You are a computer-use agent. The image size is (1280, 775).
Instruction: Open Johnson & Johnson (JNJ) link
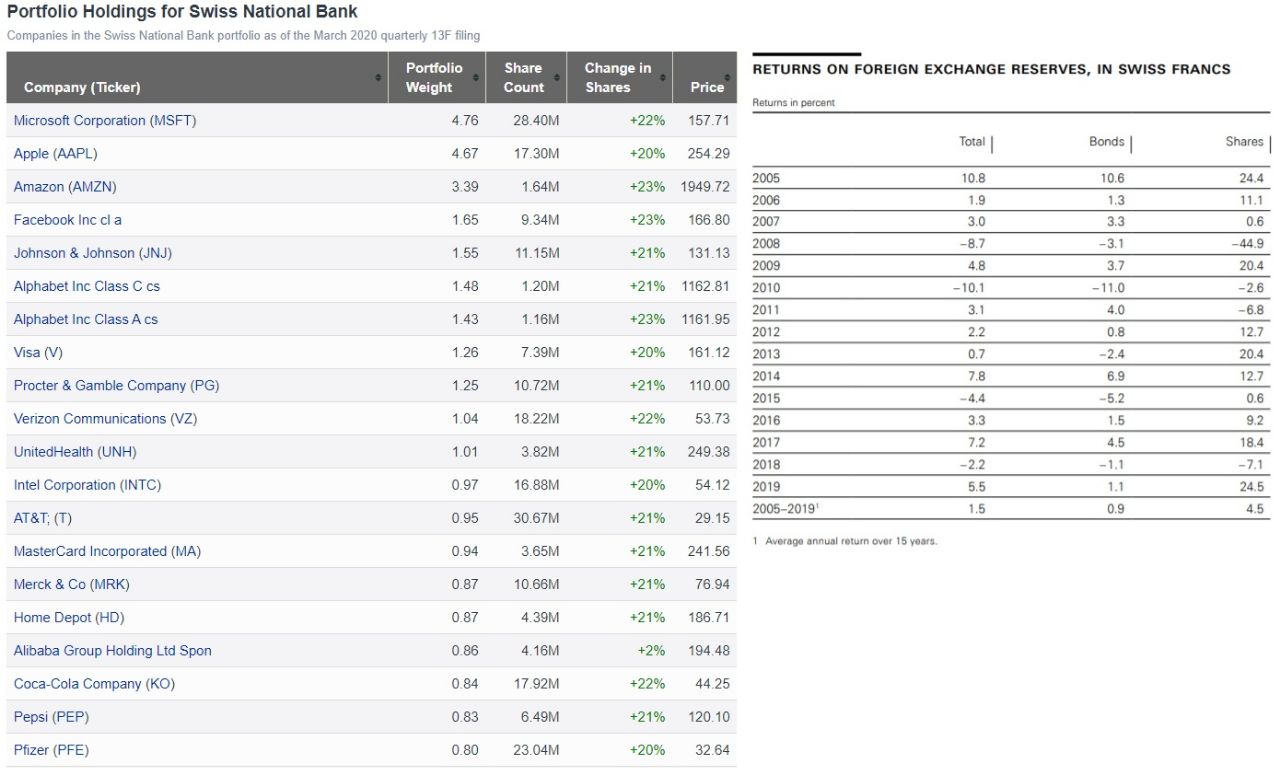93,252
